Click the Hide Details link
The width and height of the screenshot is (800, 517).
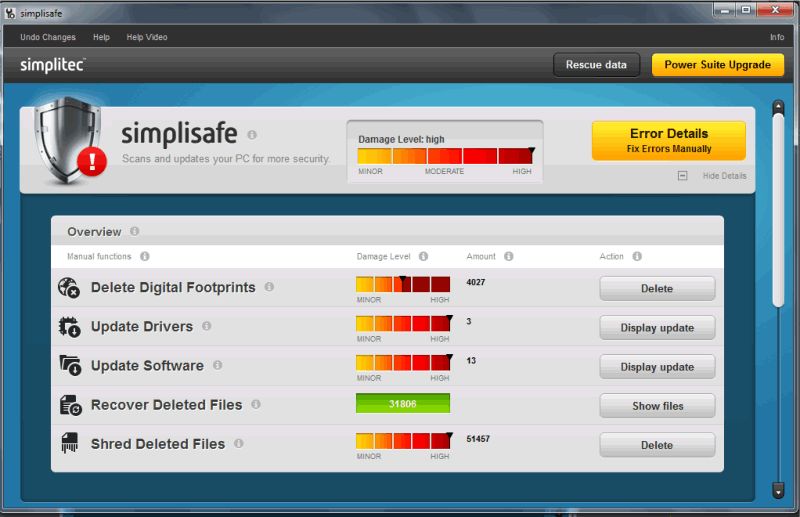(724, 176)
